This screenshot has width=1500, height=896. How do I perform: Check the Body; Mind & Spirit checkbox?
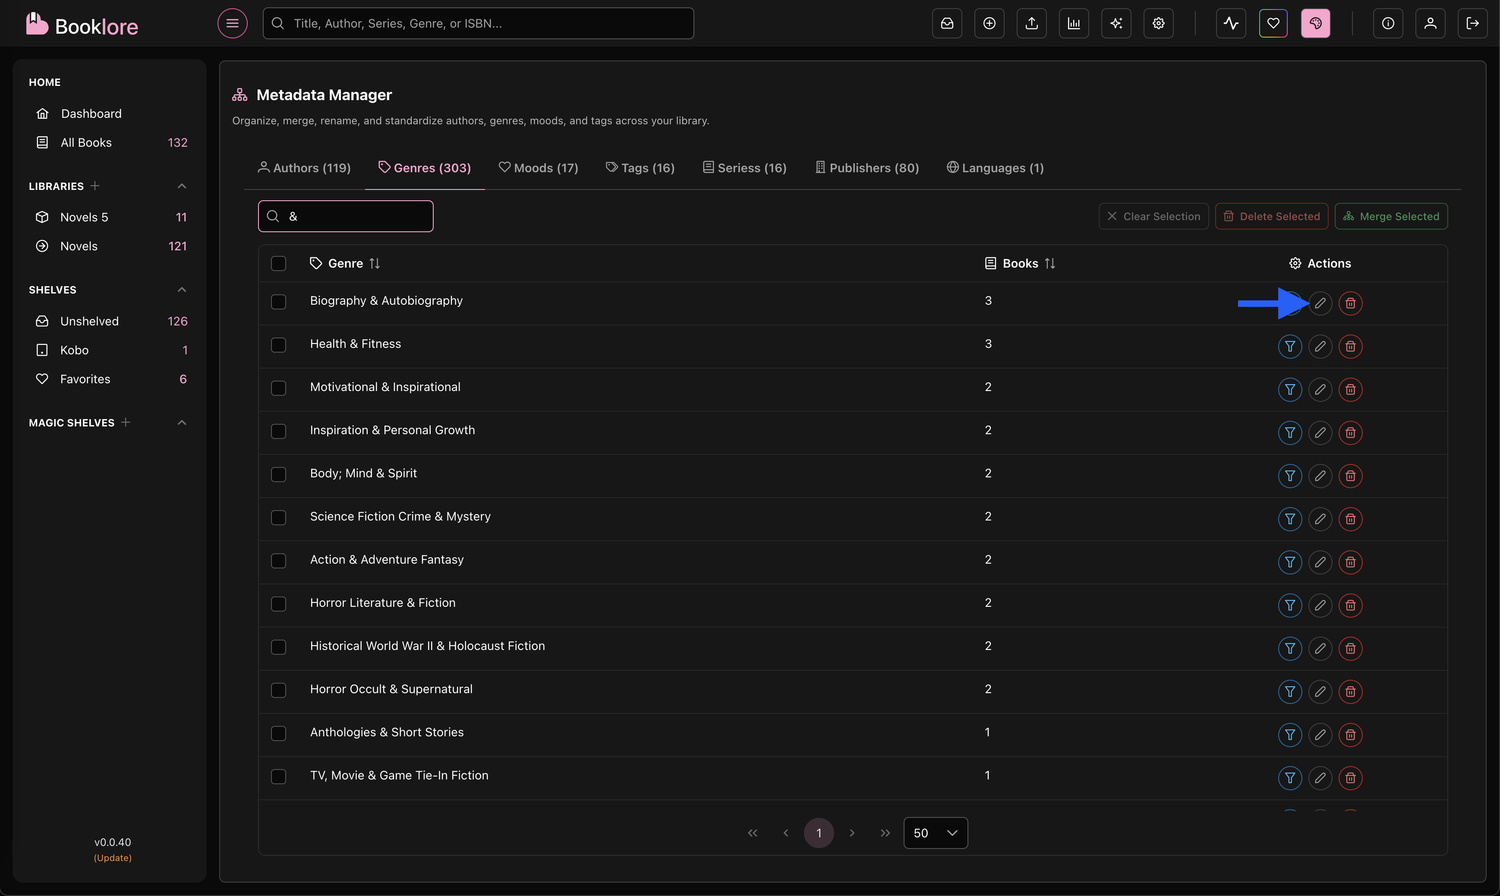point(279,474)
